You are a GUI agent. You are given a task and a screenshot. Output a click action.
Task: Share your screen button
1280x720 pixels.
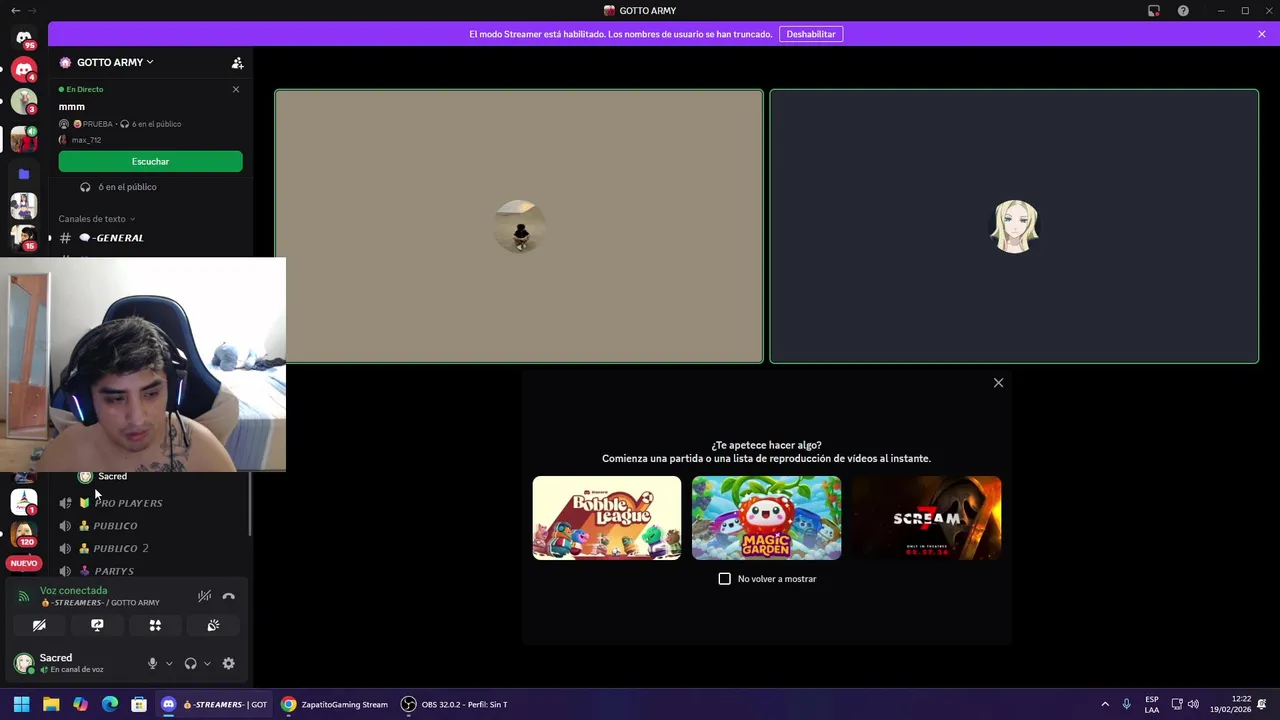point(97,625)
